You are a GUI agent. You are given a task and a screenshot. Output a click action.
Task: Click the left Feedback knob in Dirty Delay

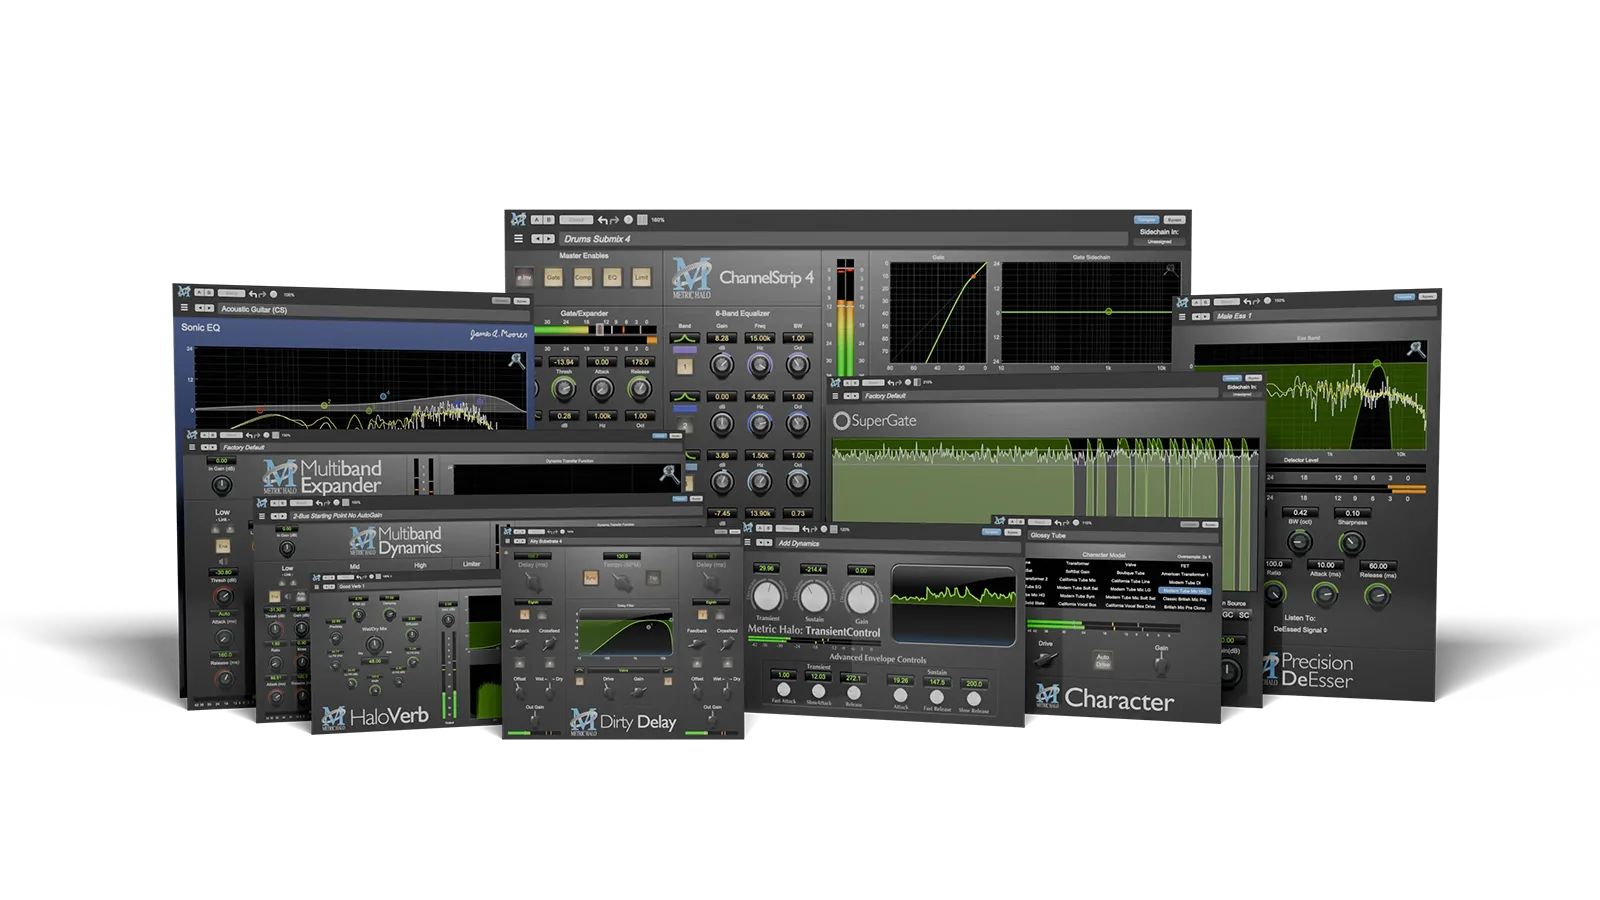point(519,646)
